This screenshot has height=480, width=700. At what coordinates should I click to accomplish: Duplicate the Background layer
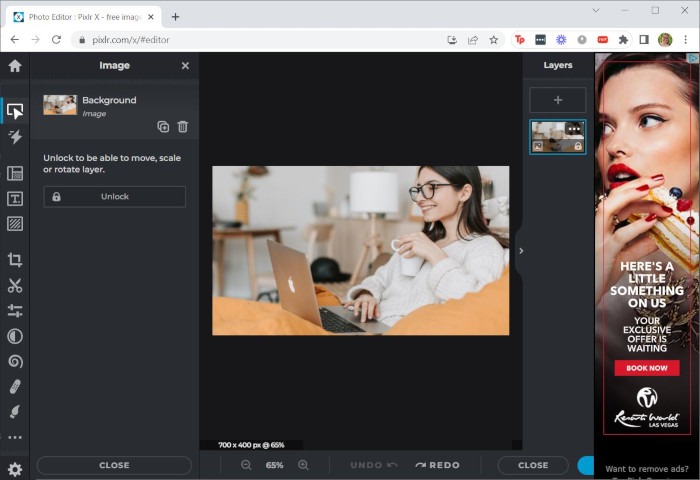coord(163,127)
